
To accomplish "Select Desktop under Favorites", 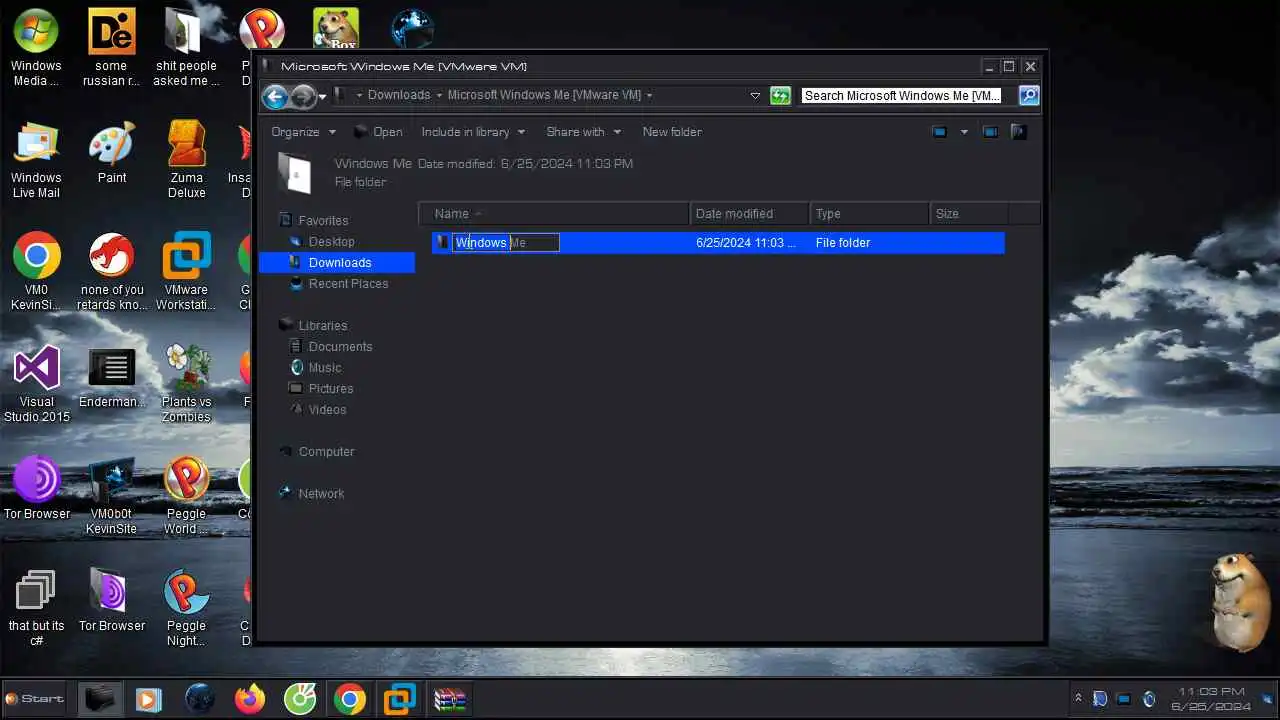I will coord(331,241).
